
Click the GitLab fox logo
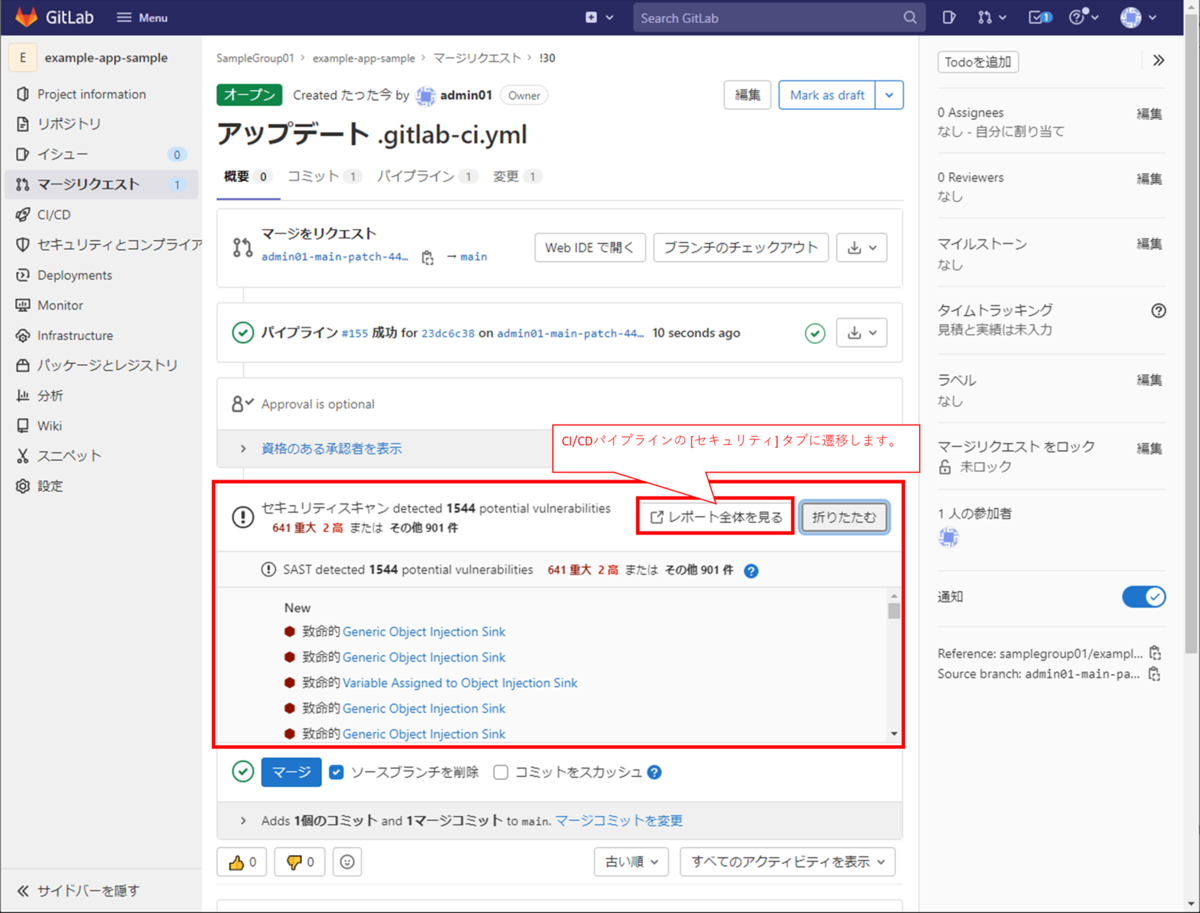[25, 17]
